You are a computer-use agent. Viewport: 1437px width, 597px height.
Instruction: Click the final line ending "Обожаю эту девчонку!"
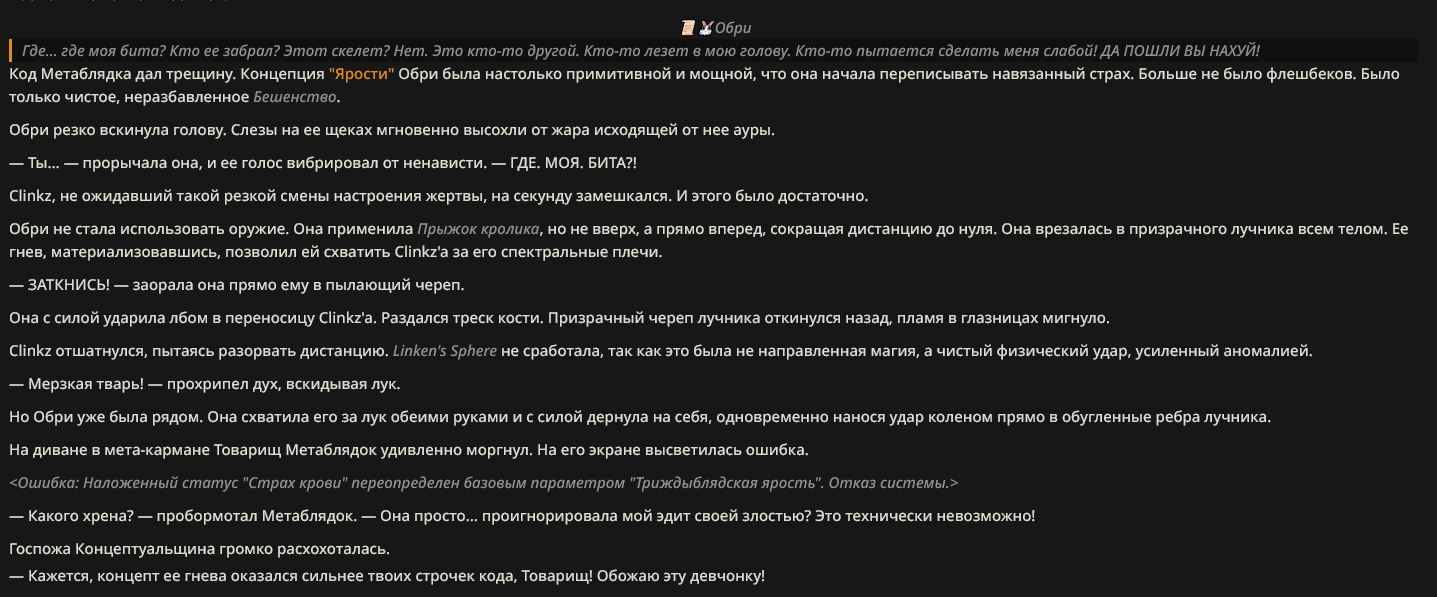point(387,576)
